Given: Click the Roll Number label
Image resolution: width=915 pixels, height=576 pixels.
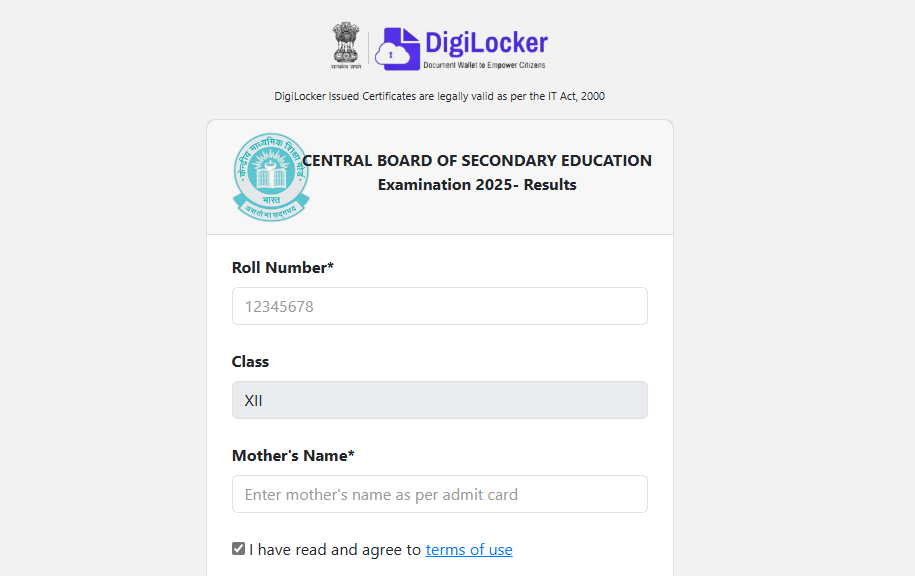Looking at the screenshot, I should (282, 267).
